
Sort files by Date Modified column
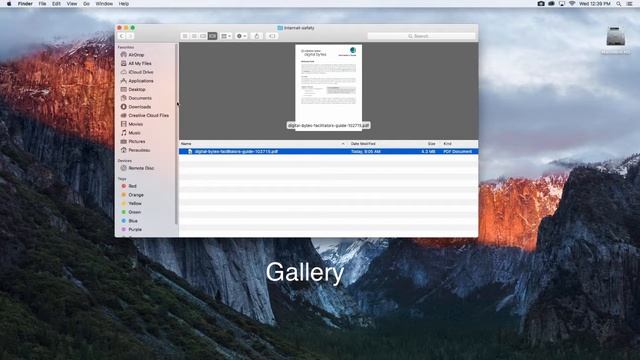pyautogui.click(x=363, y=144)
